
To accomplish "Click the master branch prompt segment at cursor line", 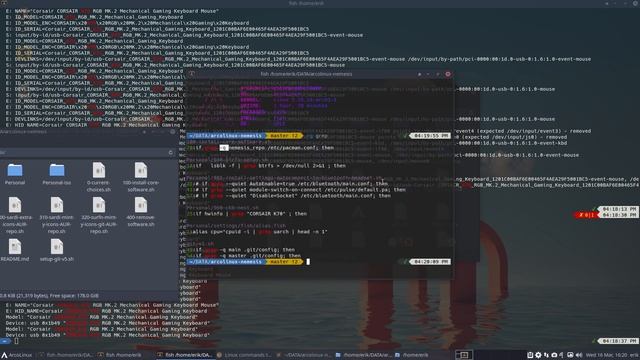I will (x=284, y=262).
